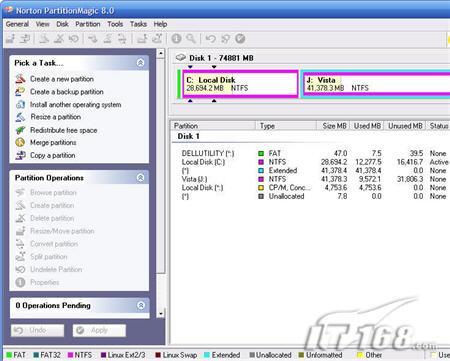
Task: Select the Install another operating system icon
Action: [20, 104]
